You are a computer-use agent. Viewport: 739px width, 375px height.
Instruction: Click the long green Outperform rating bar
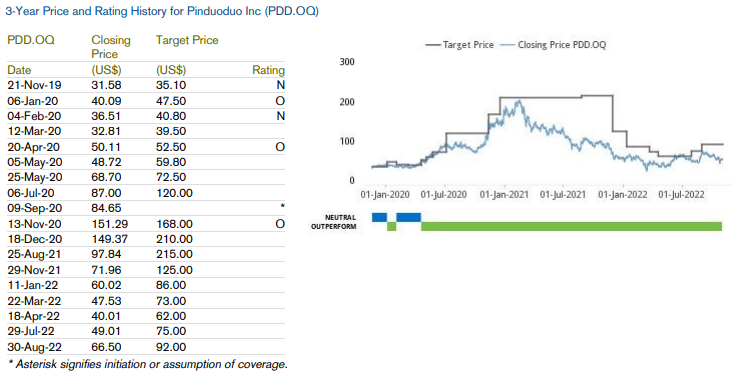click(x=571, y=227)
